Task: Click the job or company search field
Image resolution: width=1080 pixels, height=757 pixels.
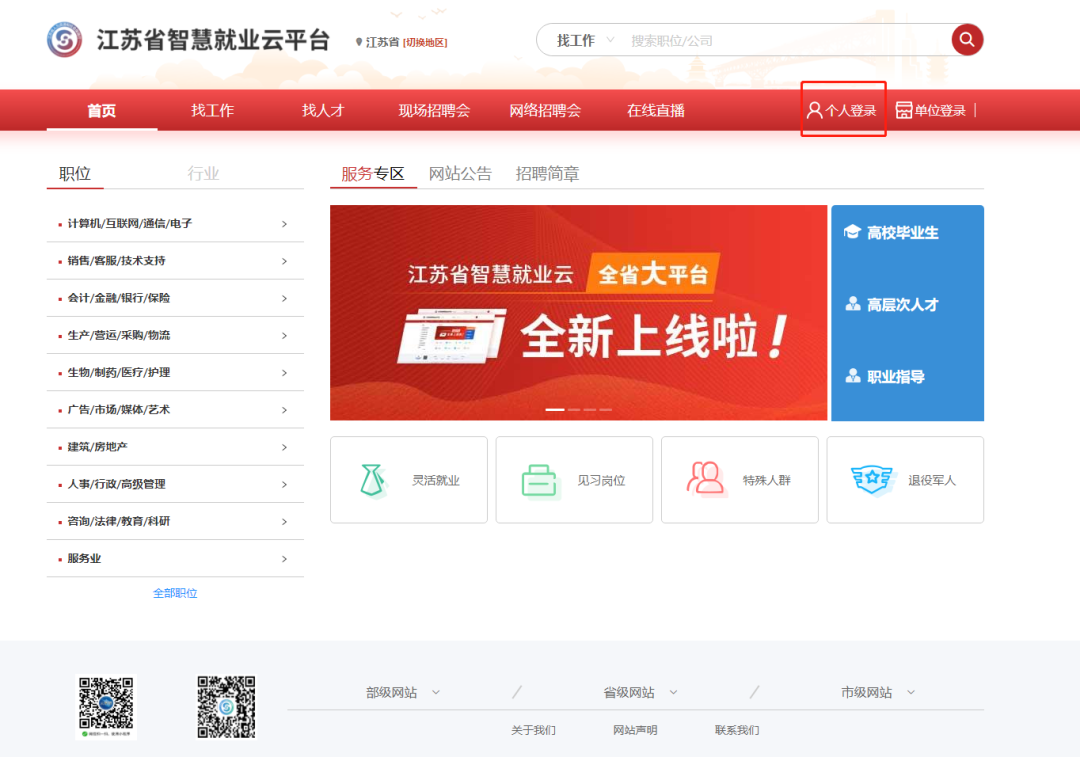Action: [x=780, y=41]
